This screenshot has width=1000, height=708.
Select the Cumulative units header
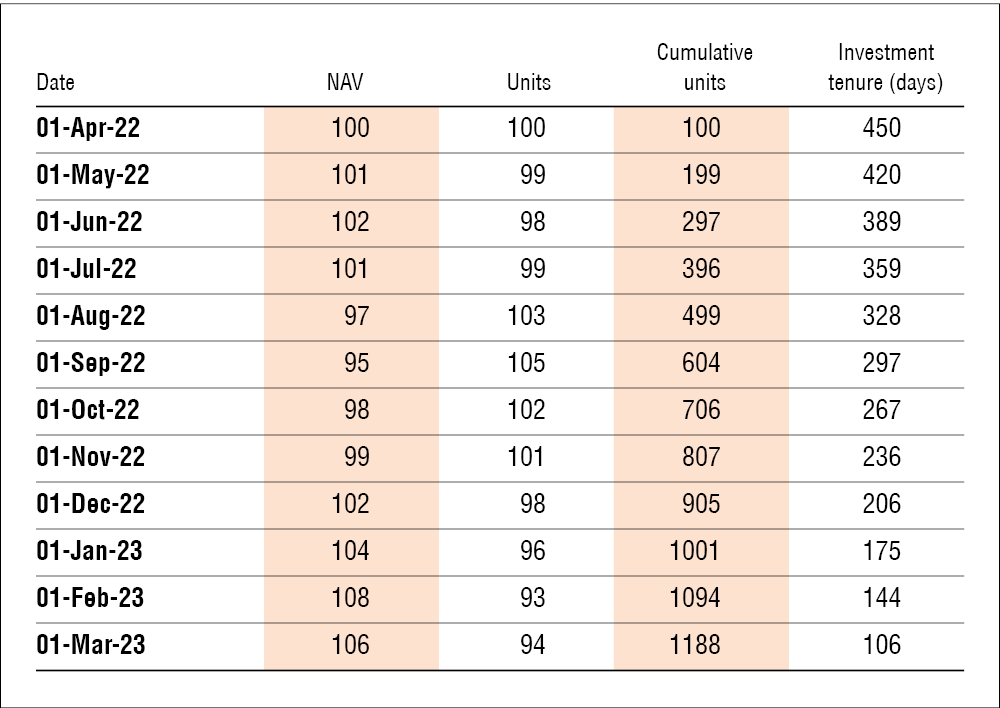tap(704, 67)
